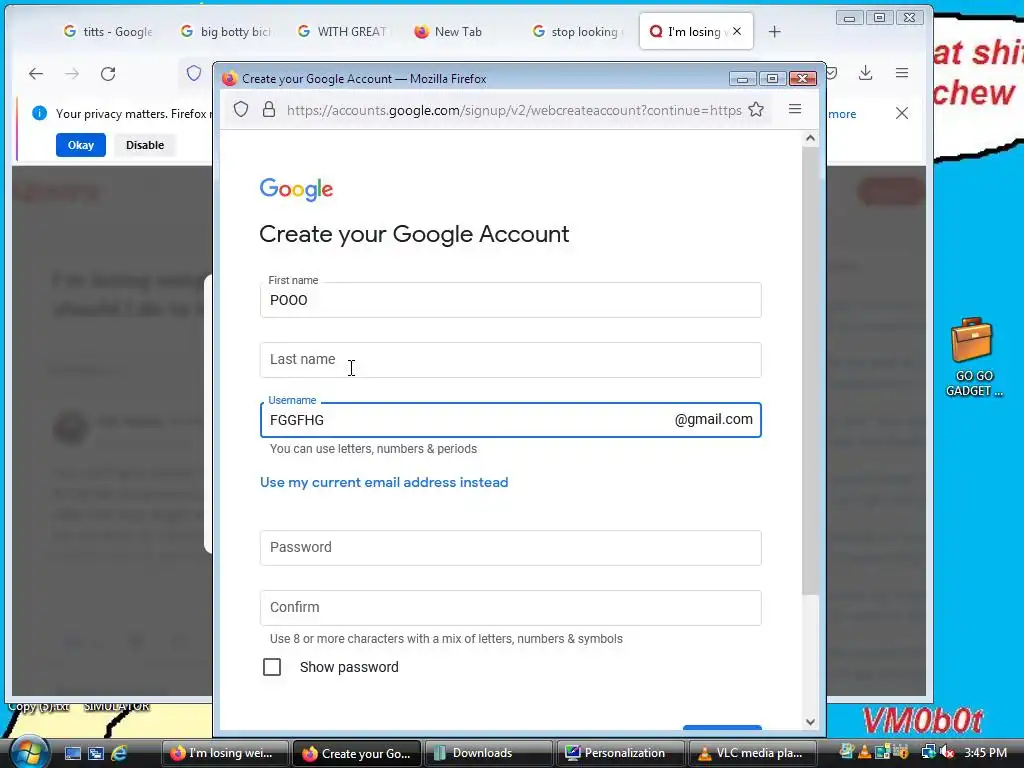Viewport: 1024px width, 768px height.
Task: Click the Google logo on signup page
Action: pos(296,189)
